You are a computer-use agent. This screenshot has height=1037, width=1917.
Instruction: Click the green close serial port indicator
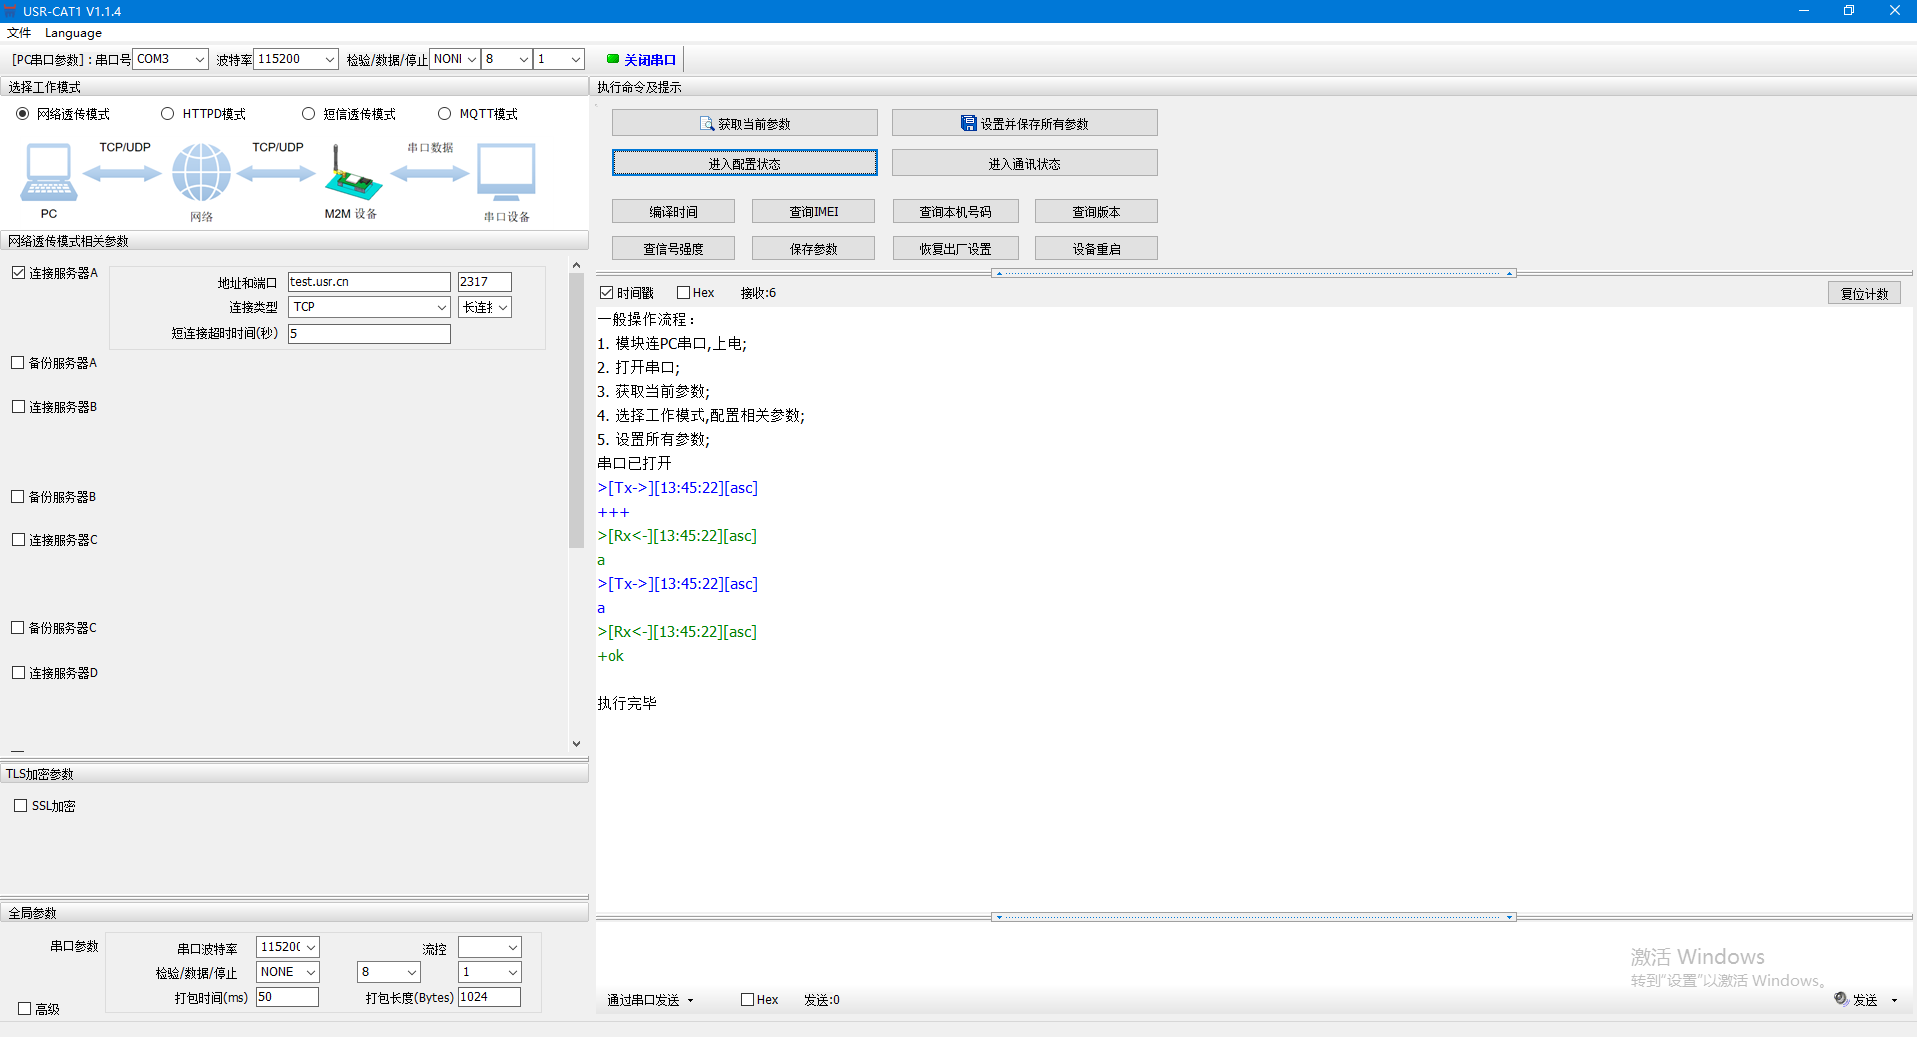click(613, 59)
